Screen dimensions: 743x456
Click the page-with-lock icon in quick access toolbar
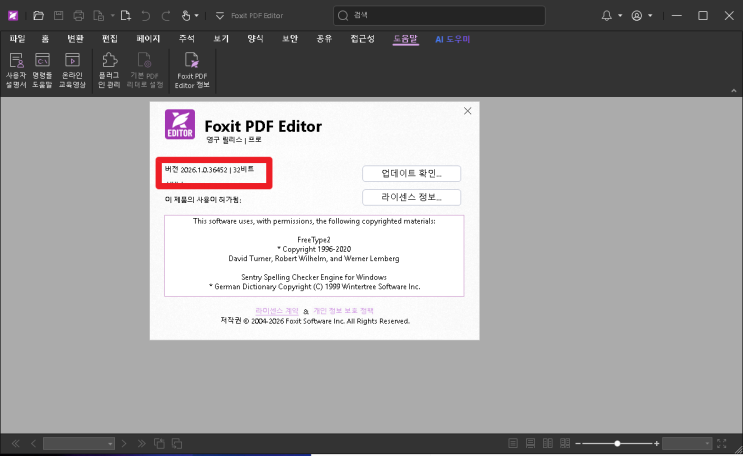(99, 16)
